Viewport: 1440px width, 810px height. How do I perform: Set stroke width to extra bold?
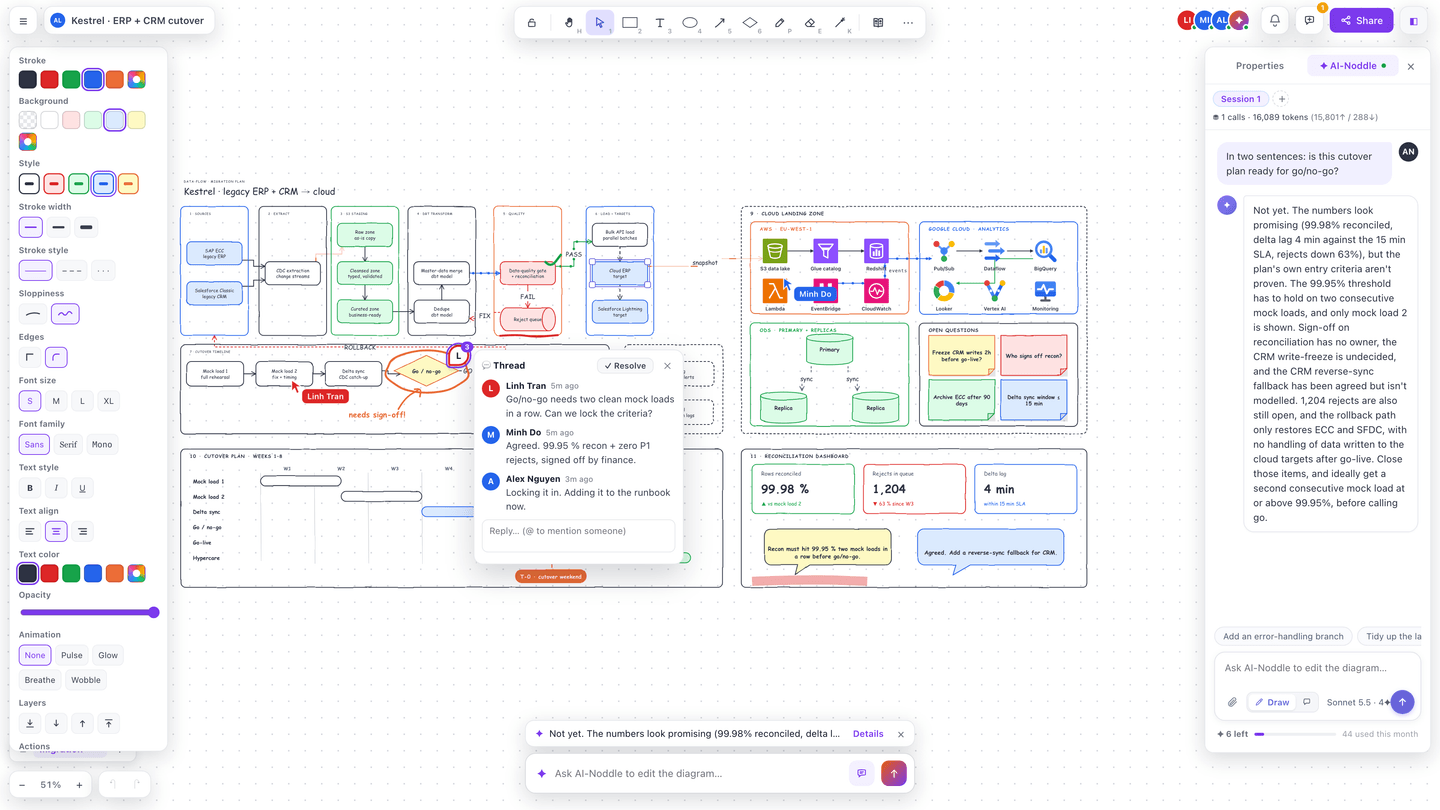[87, 227]
